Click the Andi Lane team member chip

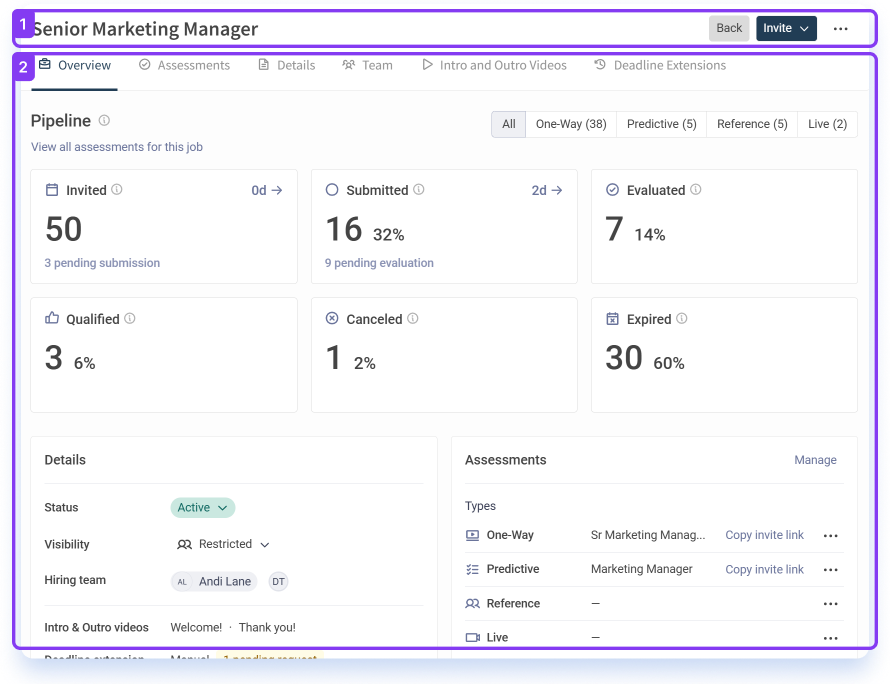click(x=214, y=581)
